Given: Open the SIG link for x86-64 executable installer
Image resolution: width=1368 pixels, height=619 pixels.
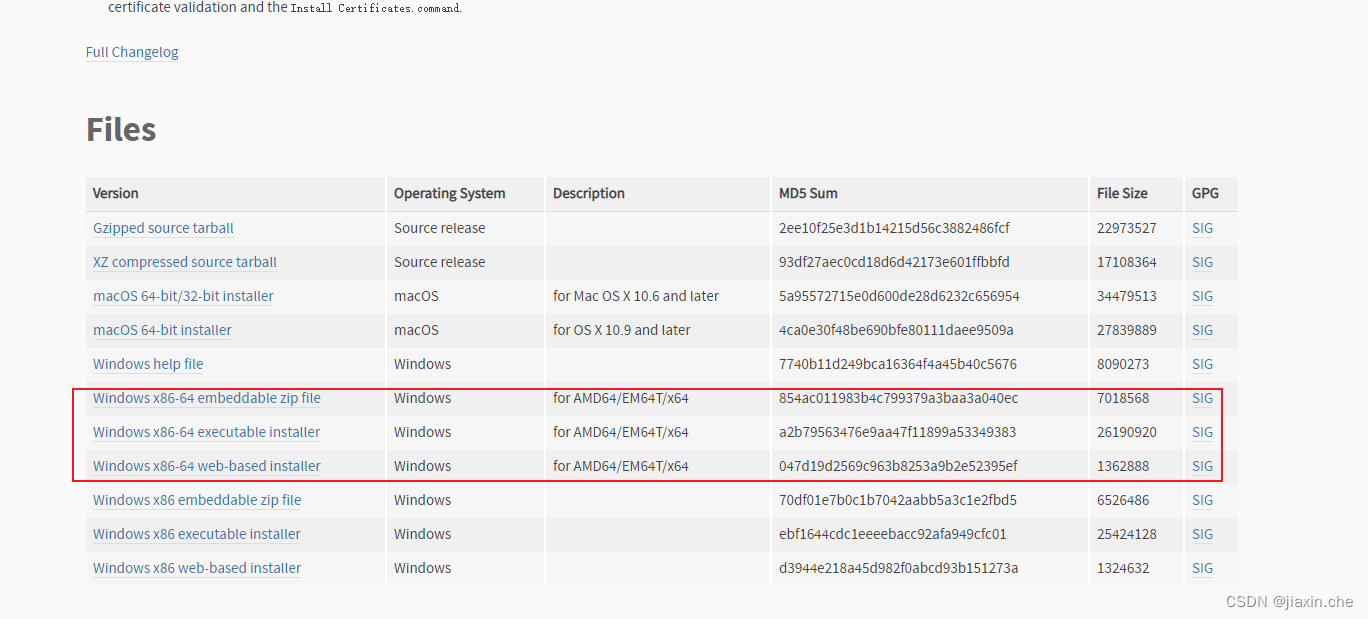Looking at the screenshot, I should (1201, 432).
